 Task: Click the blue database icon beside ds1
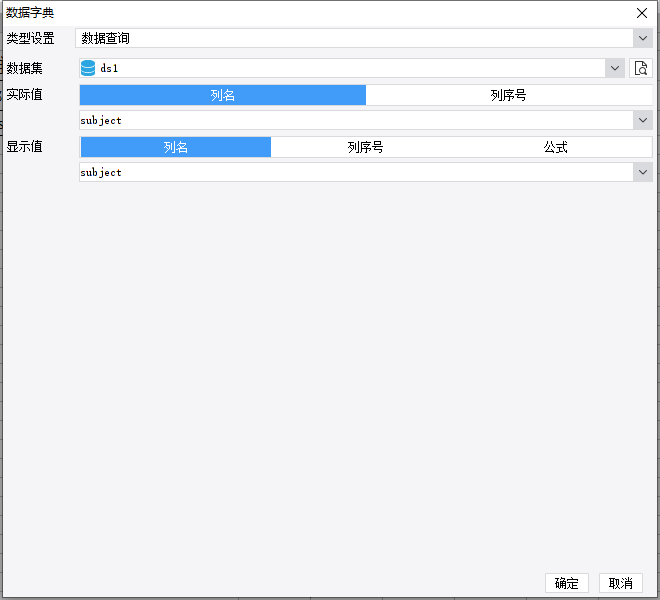(x=88, y=68)
